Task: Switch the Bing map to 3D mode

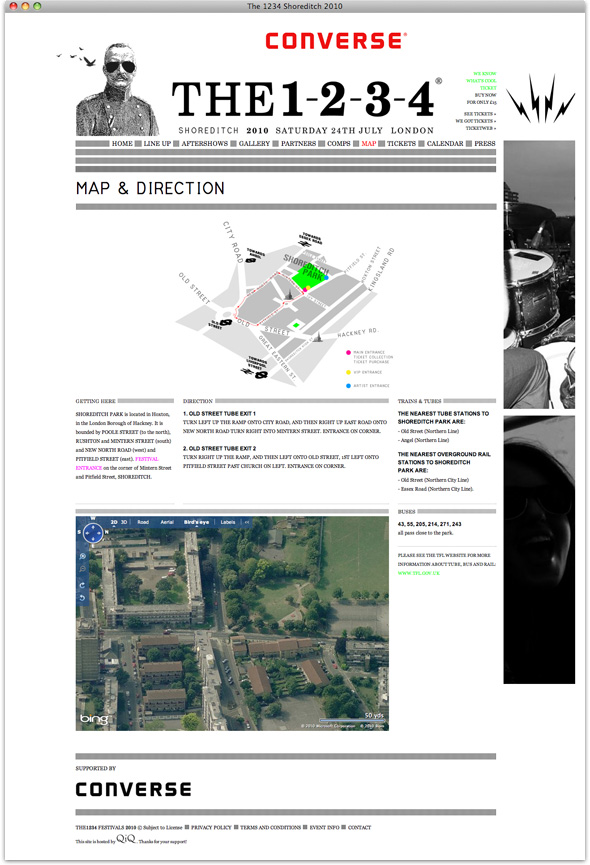Action: pyautogui.click(x=124, y=522)
